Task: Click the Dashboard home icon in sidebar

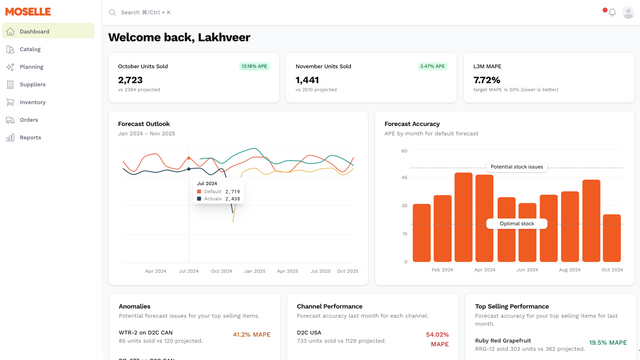Action: [x=10, y=31]
